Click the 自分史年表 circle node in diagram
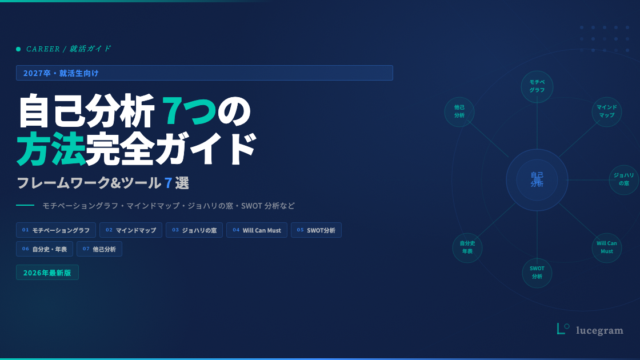This screenshot has width=640, height=360. pos(467,247)
